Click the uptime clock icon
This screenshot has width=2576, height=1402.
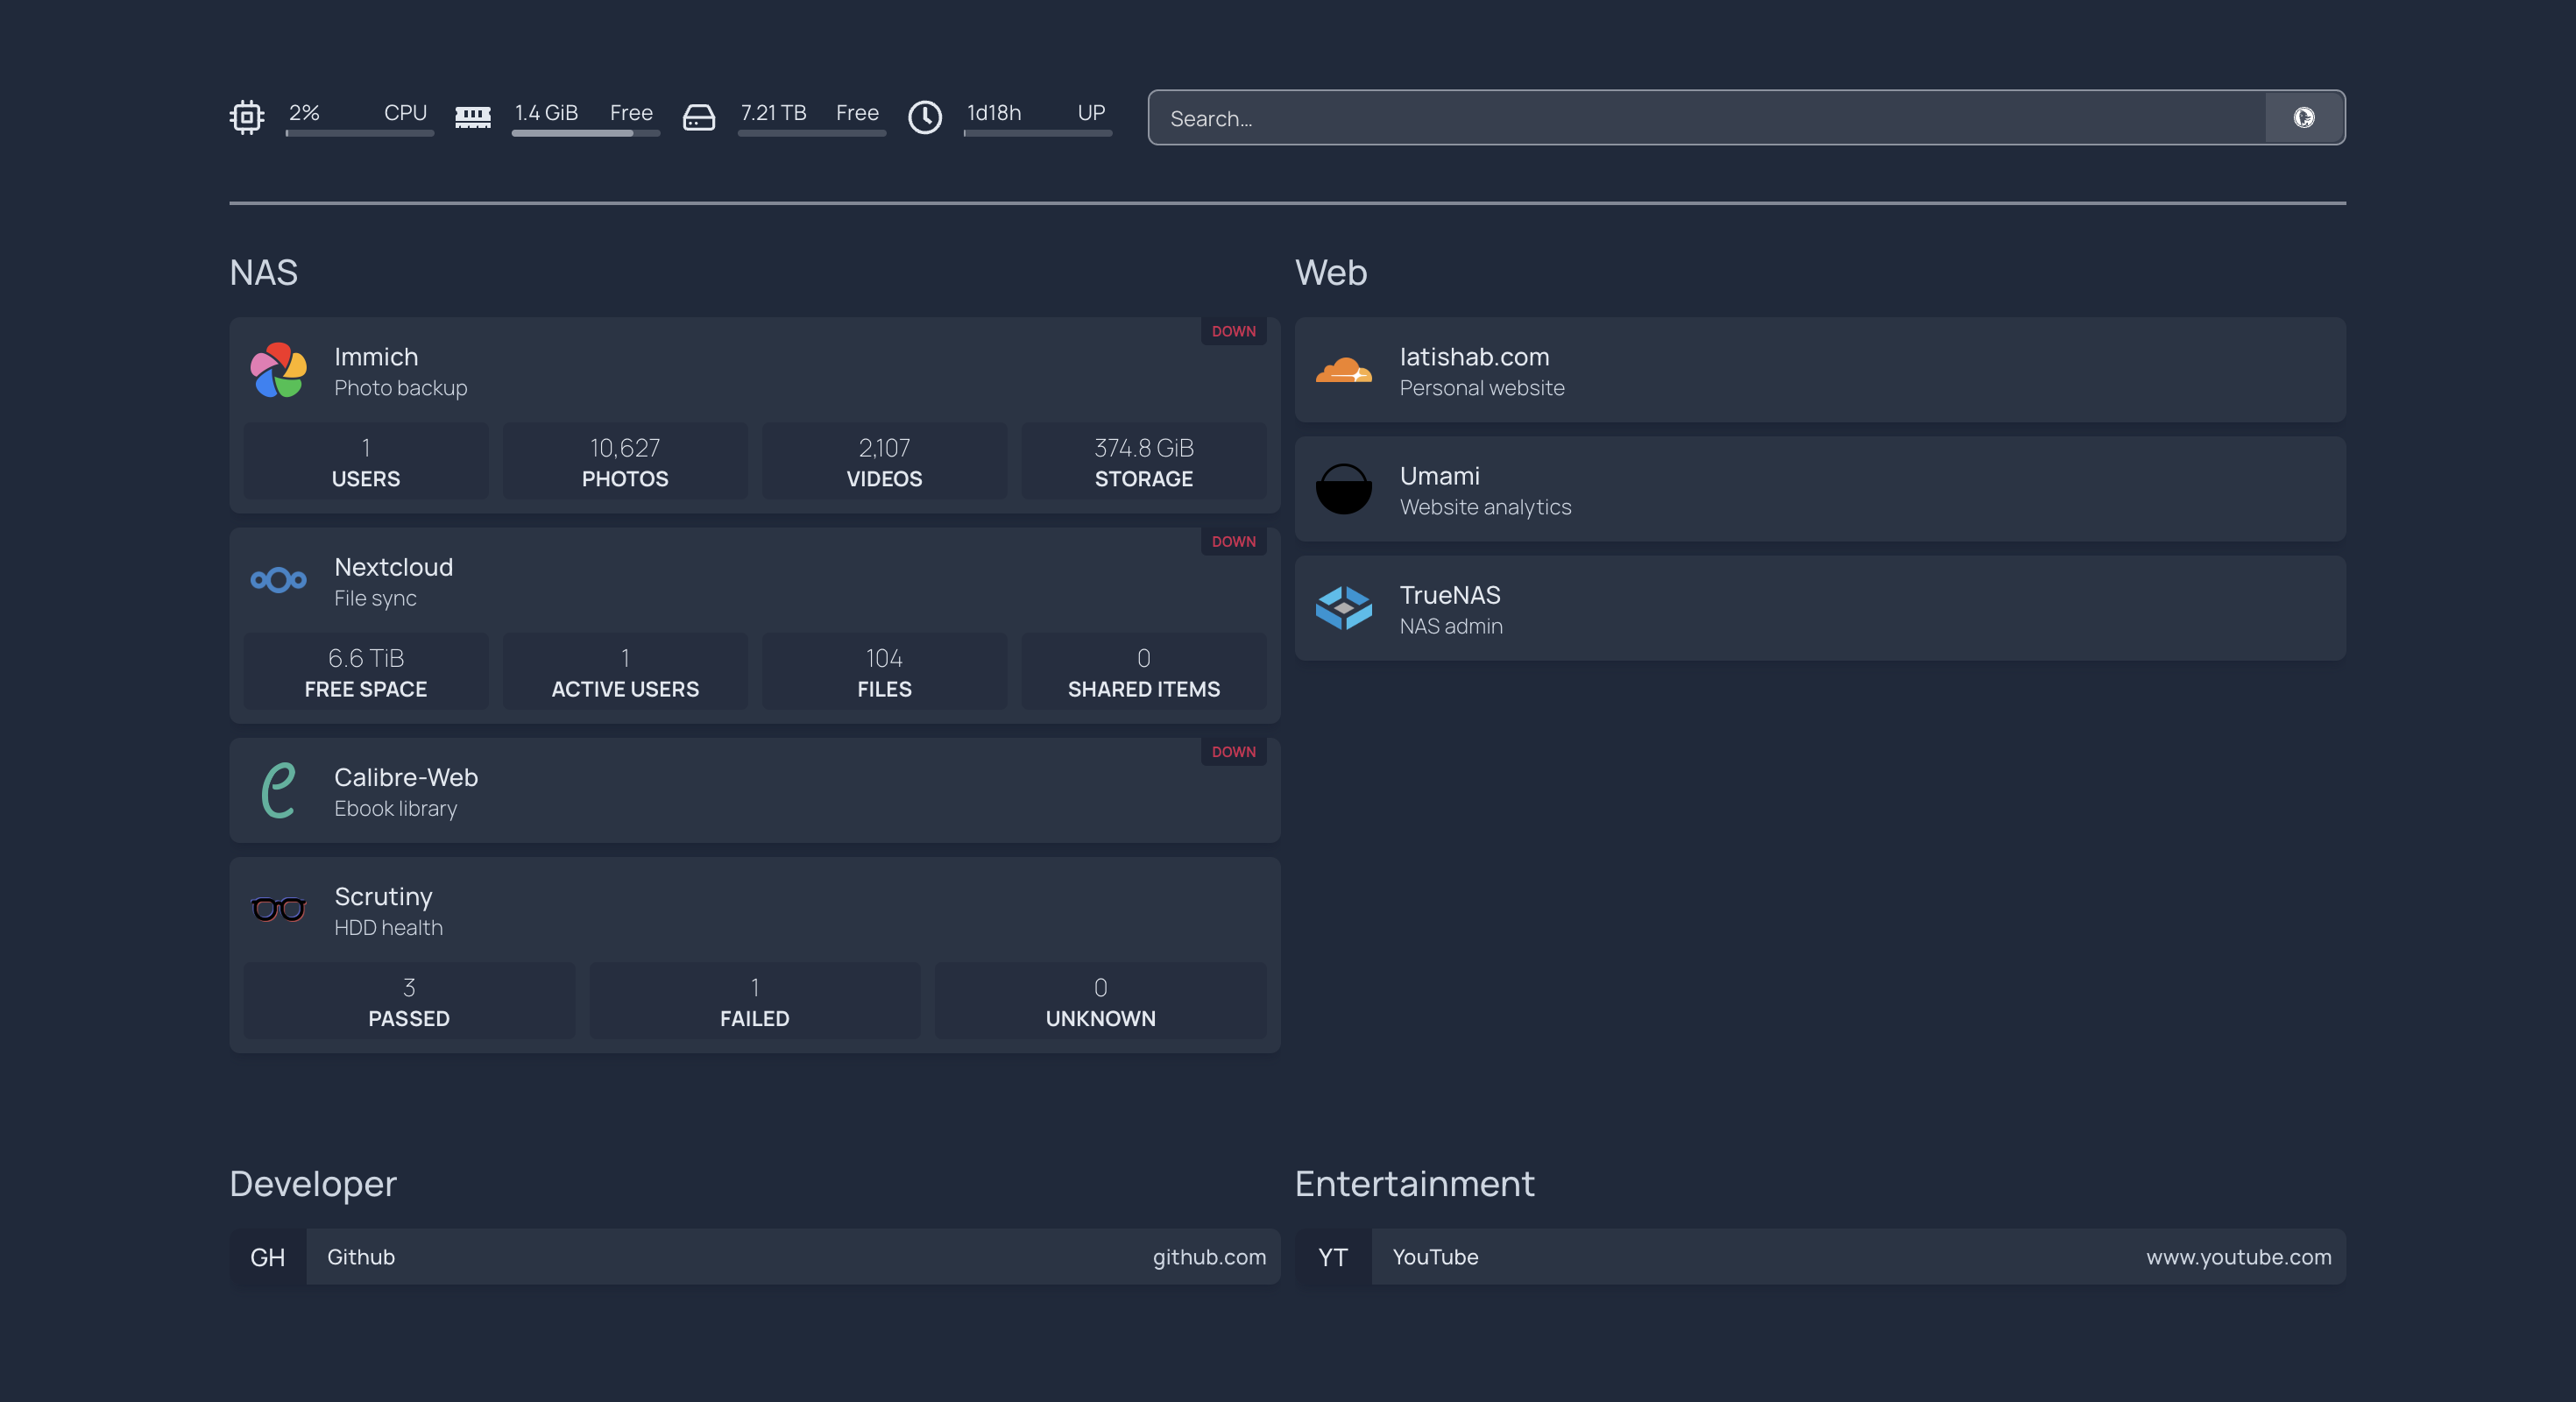pos(926,117)
